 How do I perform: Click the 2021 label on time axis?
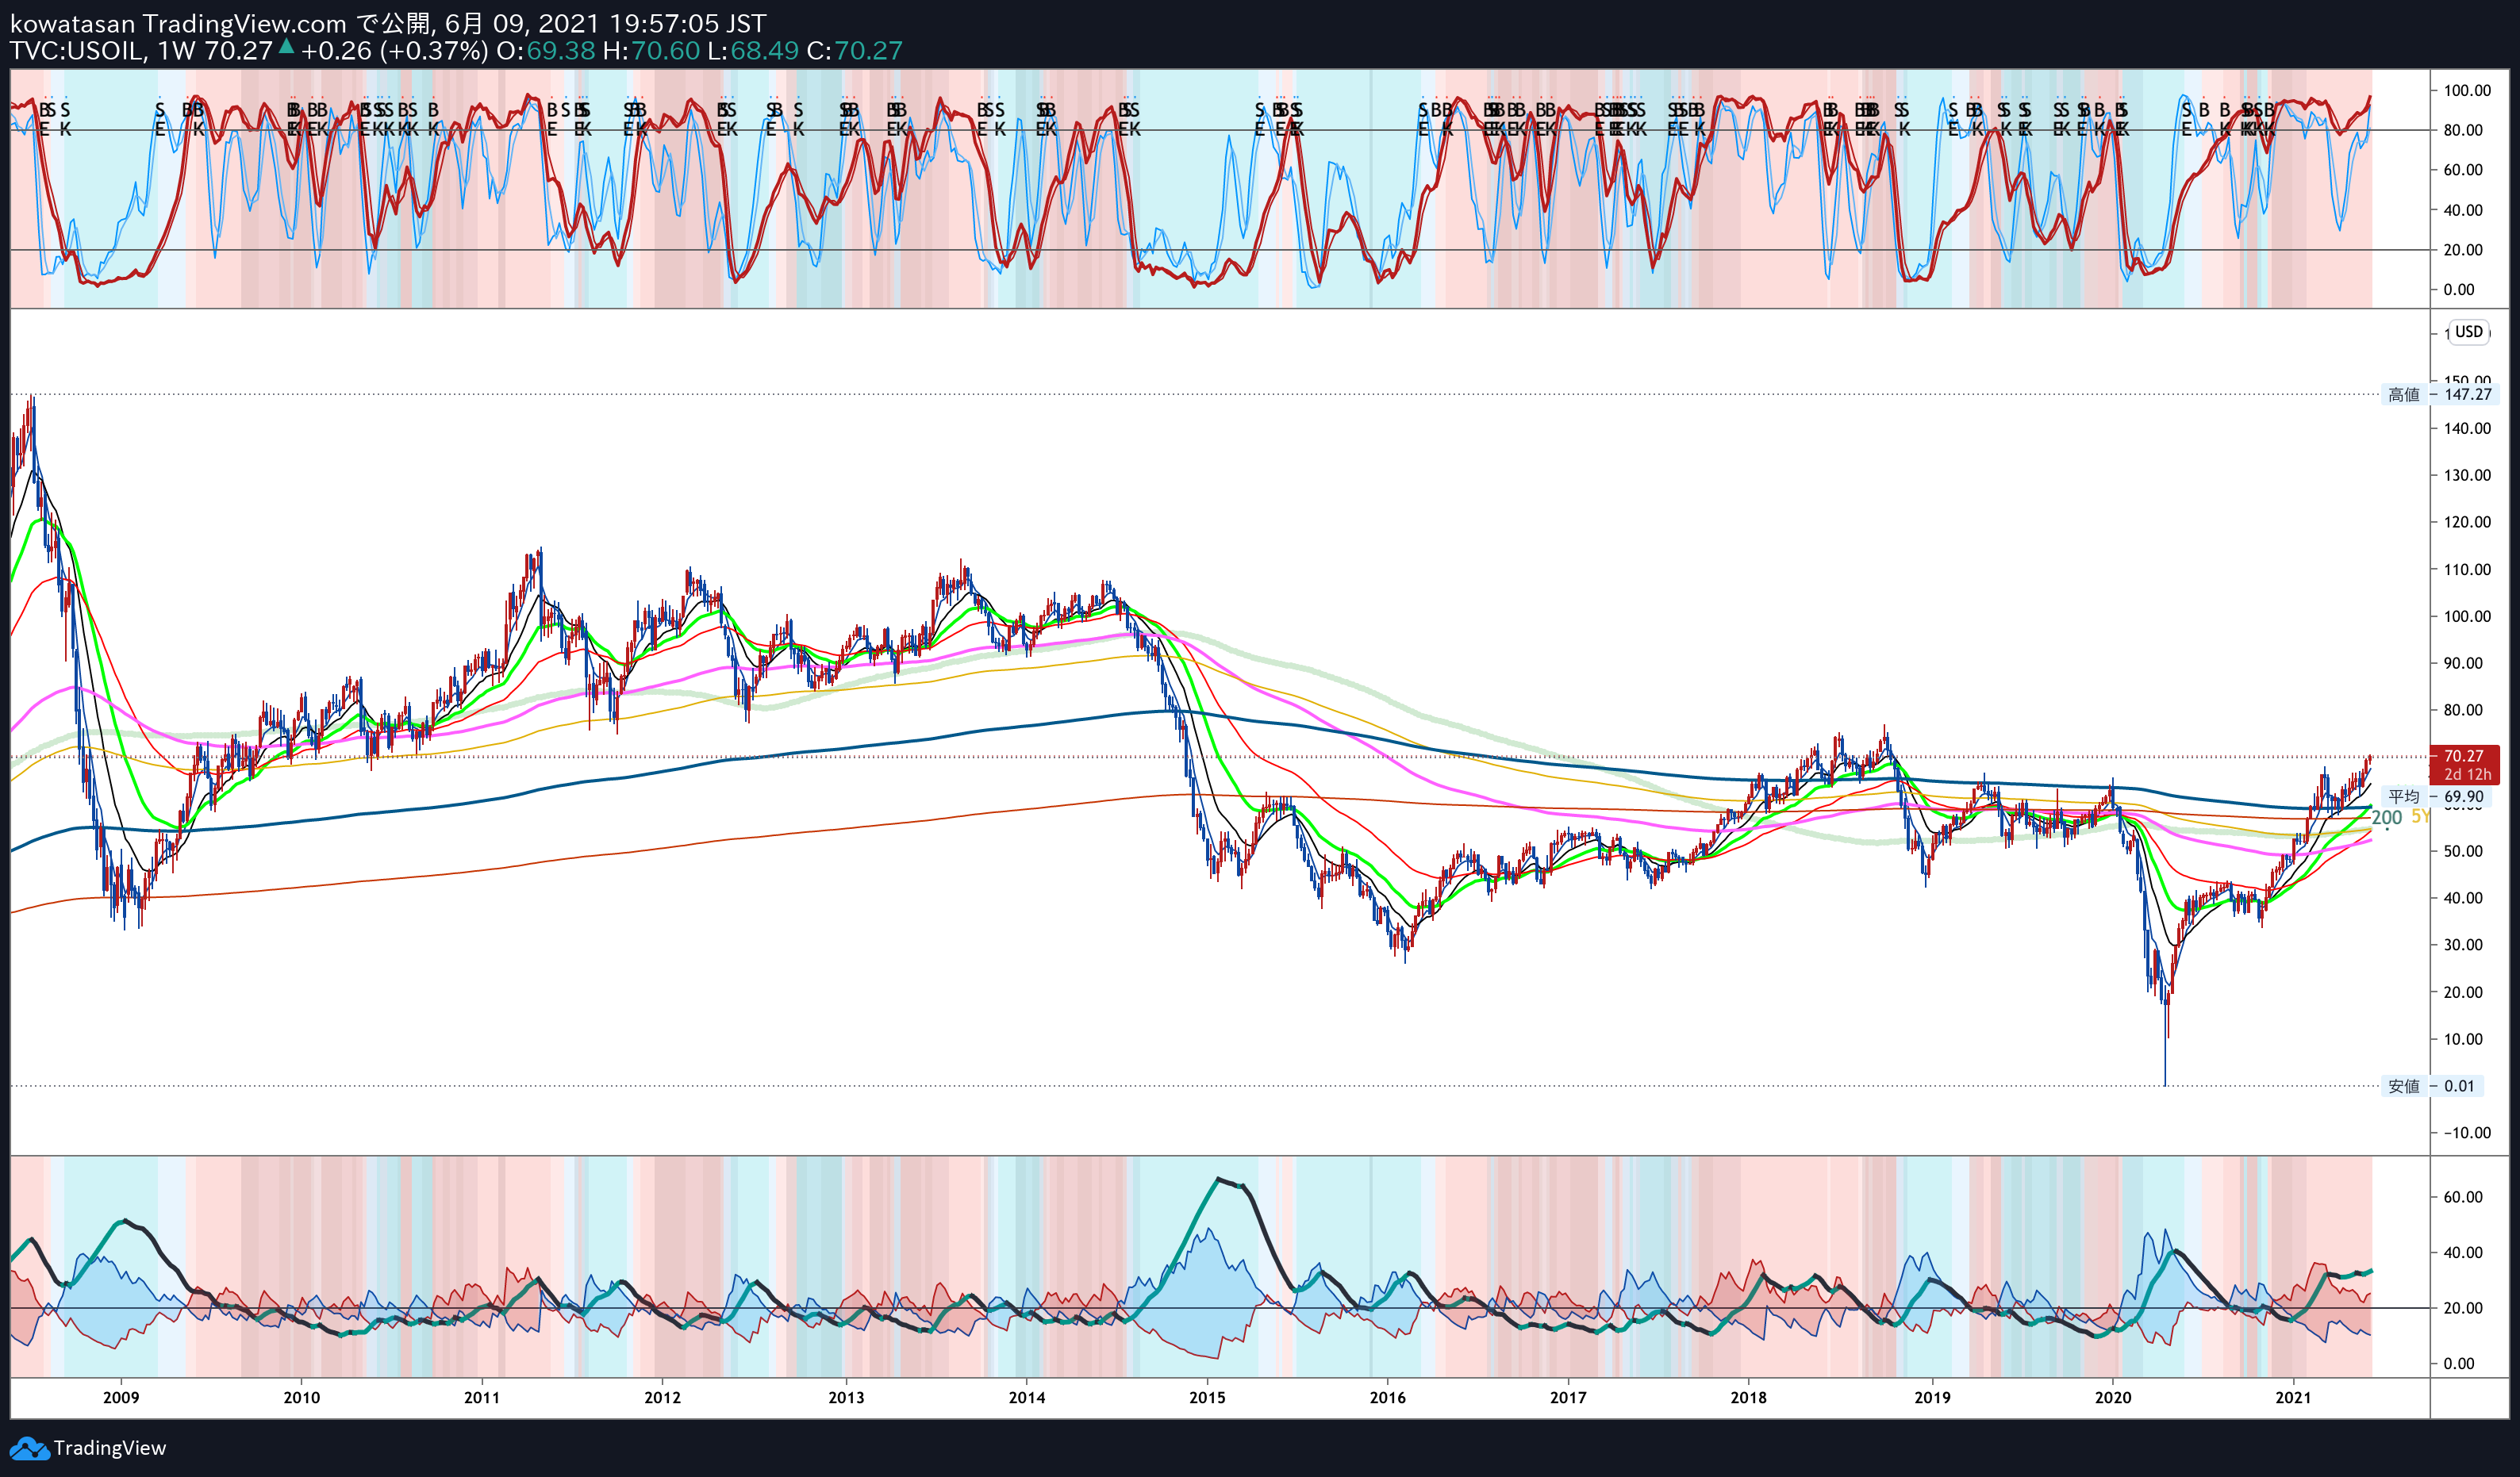(2294, 1398)
